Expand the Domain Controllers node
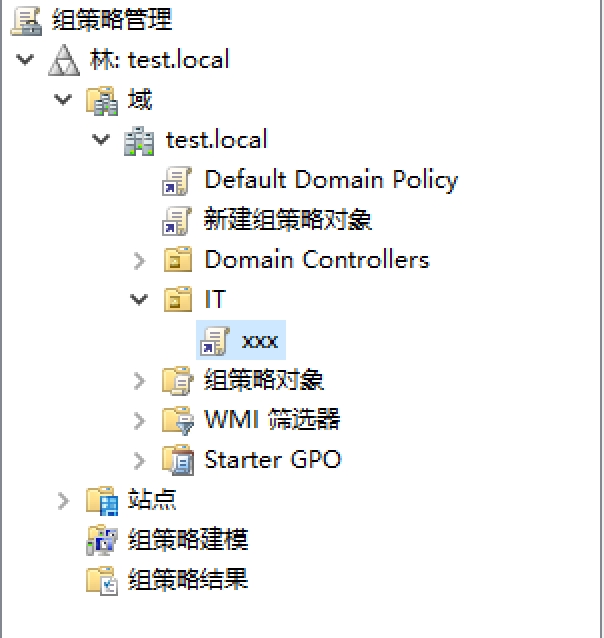The height and width of the screenshot is (638, 604). point(139,260)
